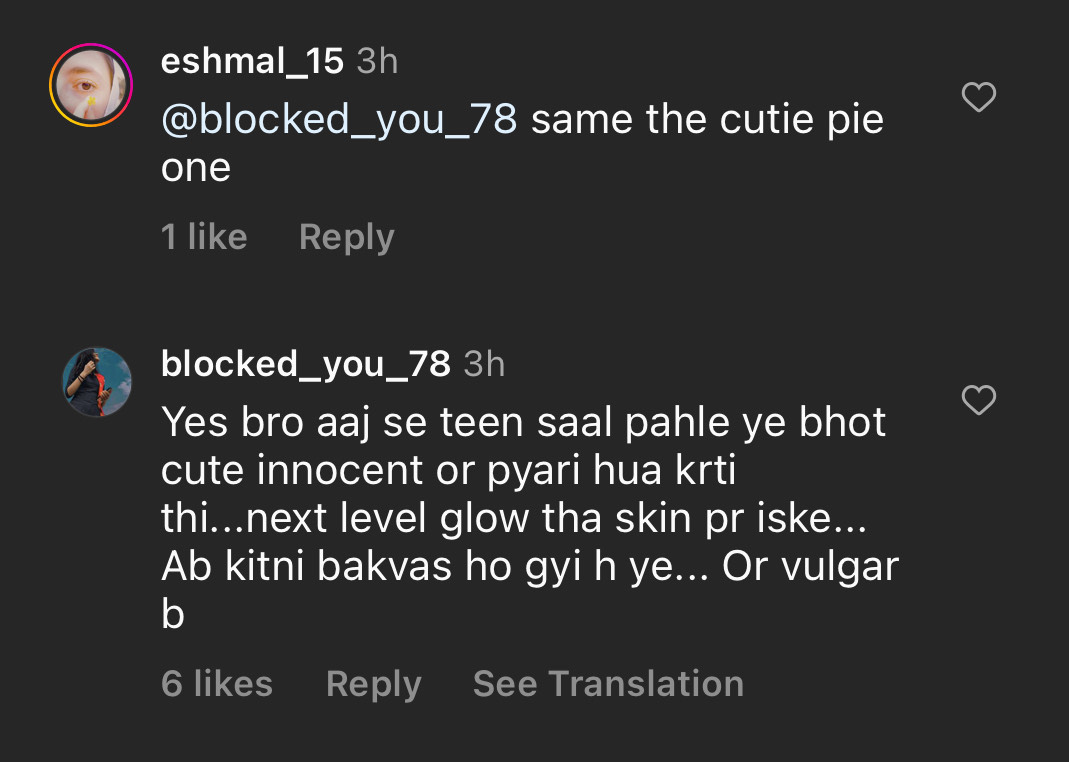
Task: Follow the @blocked_you_78 mention link
Action: click(x=339, y=120)
